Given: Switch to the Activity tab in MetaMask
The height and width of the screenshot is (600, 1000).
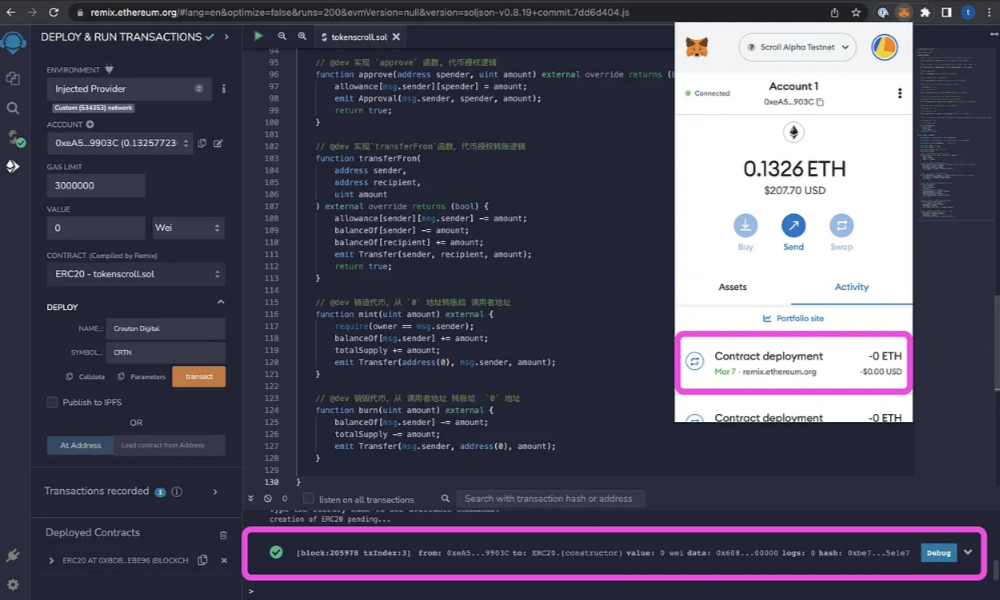Looking at the screenshot, I should [851, 287].
